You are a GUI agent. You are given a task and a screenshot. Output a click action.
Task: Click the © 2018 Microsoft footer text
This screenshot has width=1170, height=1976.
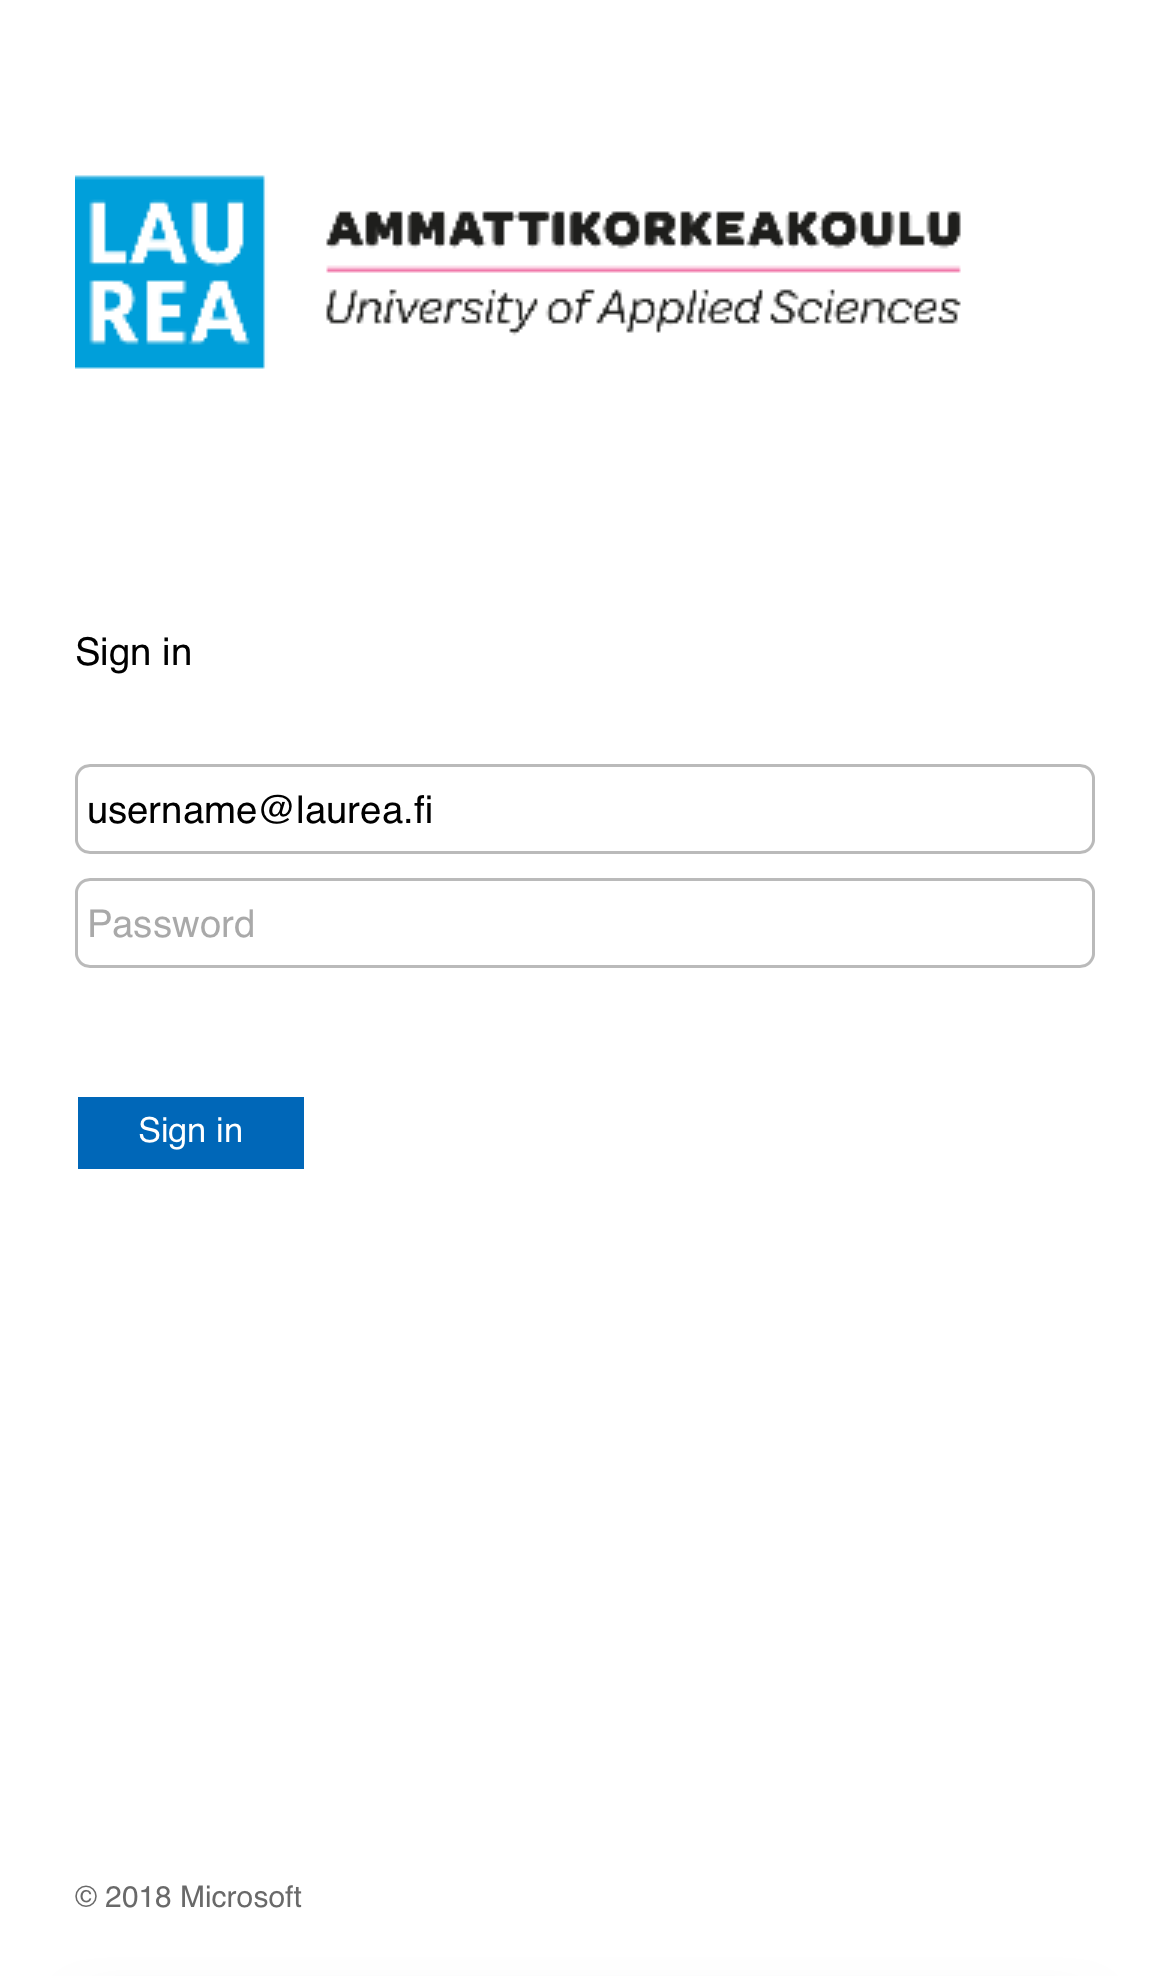click(x=188, y=1897)
